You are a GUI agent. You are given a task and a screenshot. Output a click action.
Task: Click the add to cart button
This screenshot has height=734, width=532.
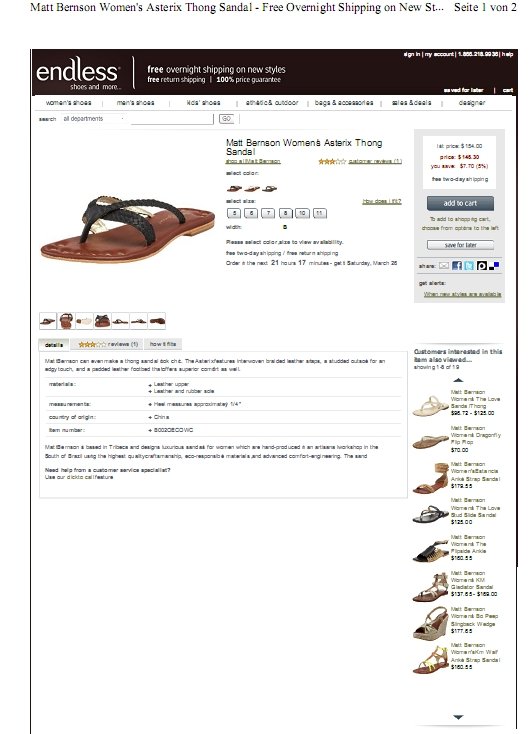pos(460,203)
